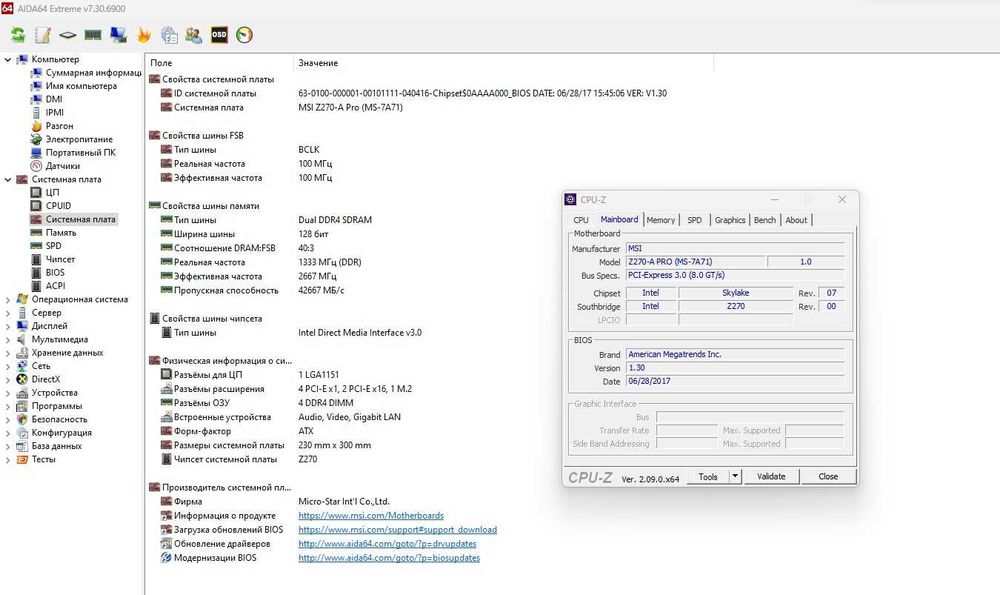Screen dimensions: 1000x595
Task: Open the Report toolbar icon
Action: click(x=43, y=35)
